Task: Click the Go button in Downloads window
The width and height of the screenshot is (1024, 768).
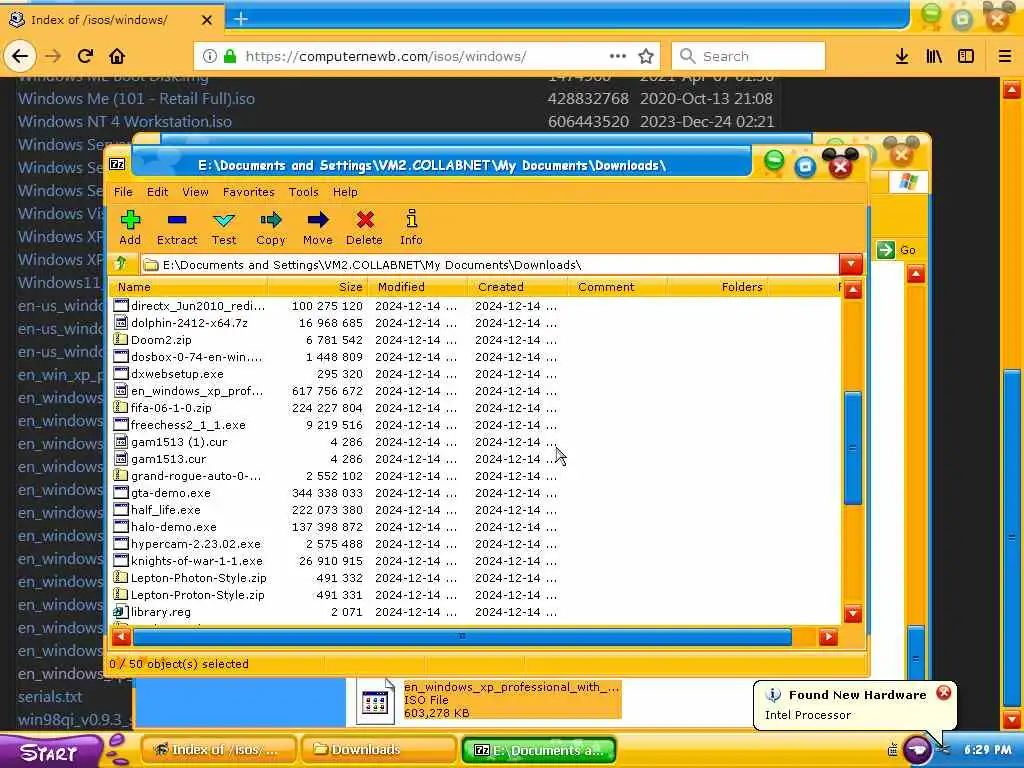Action: [897, 250]
